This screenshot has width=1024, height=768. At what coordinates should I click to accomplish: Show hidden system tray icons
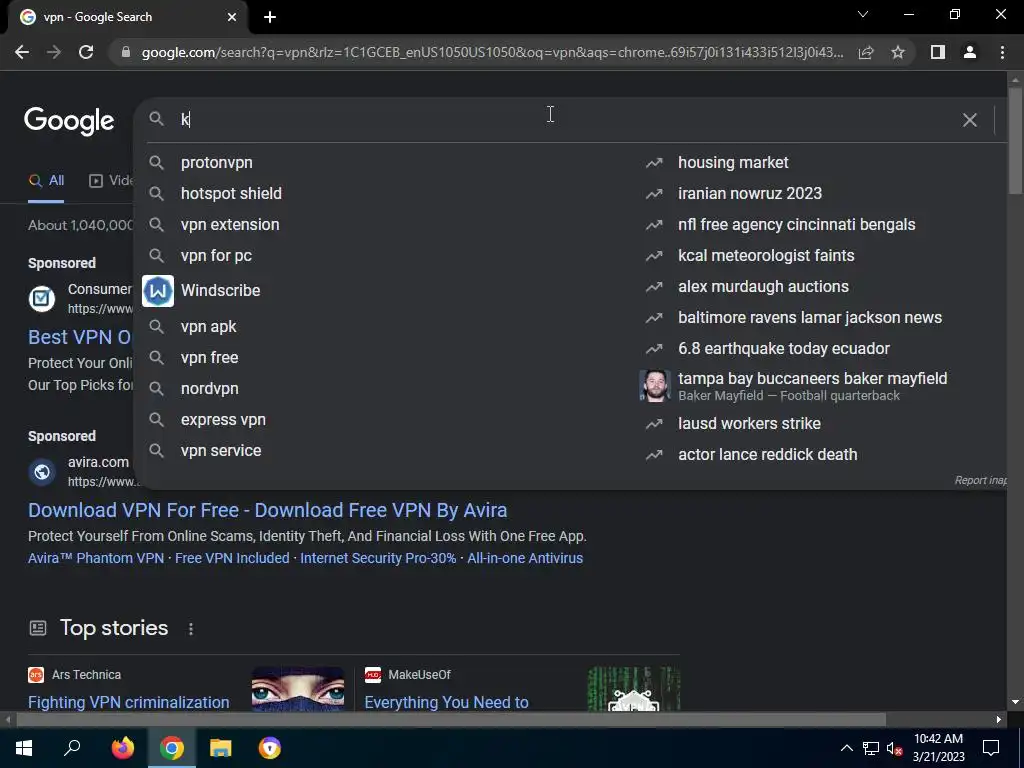click(846, 748)
